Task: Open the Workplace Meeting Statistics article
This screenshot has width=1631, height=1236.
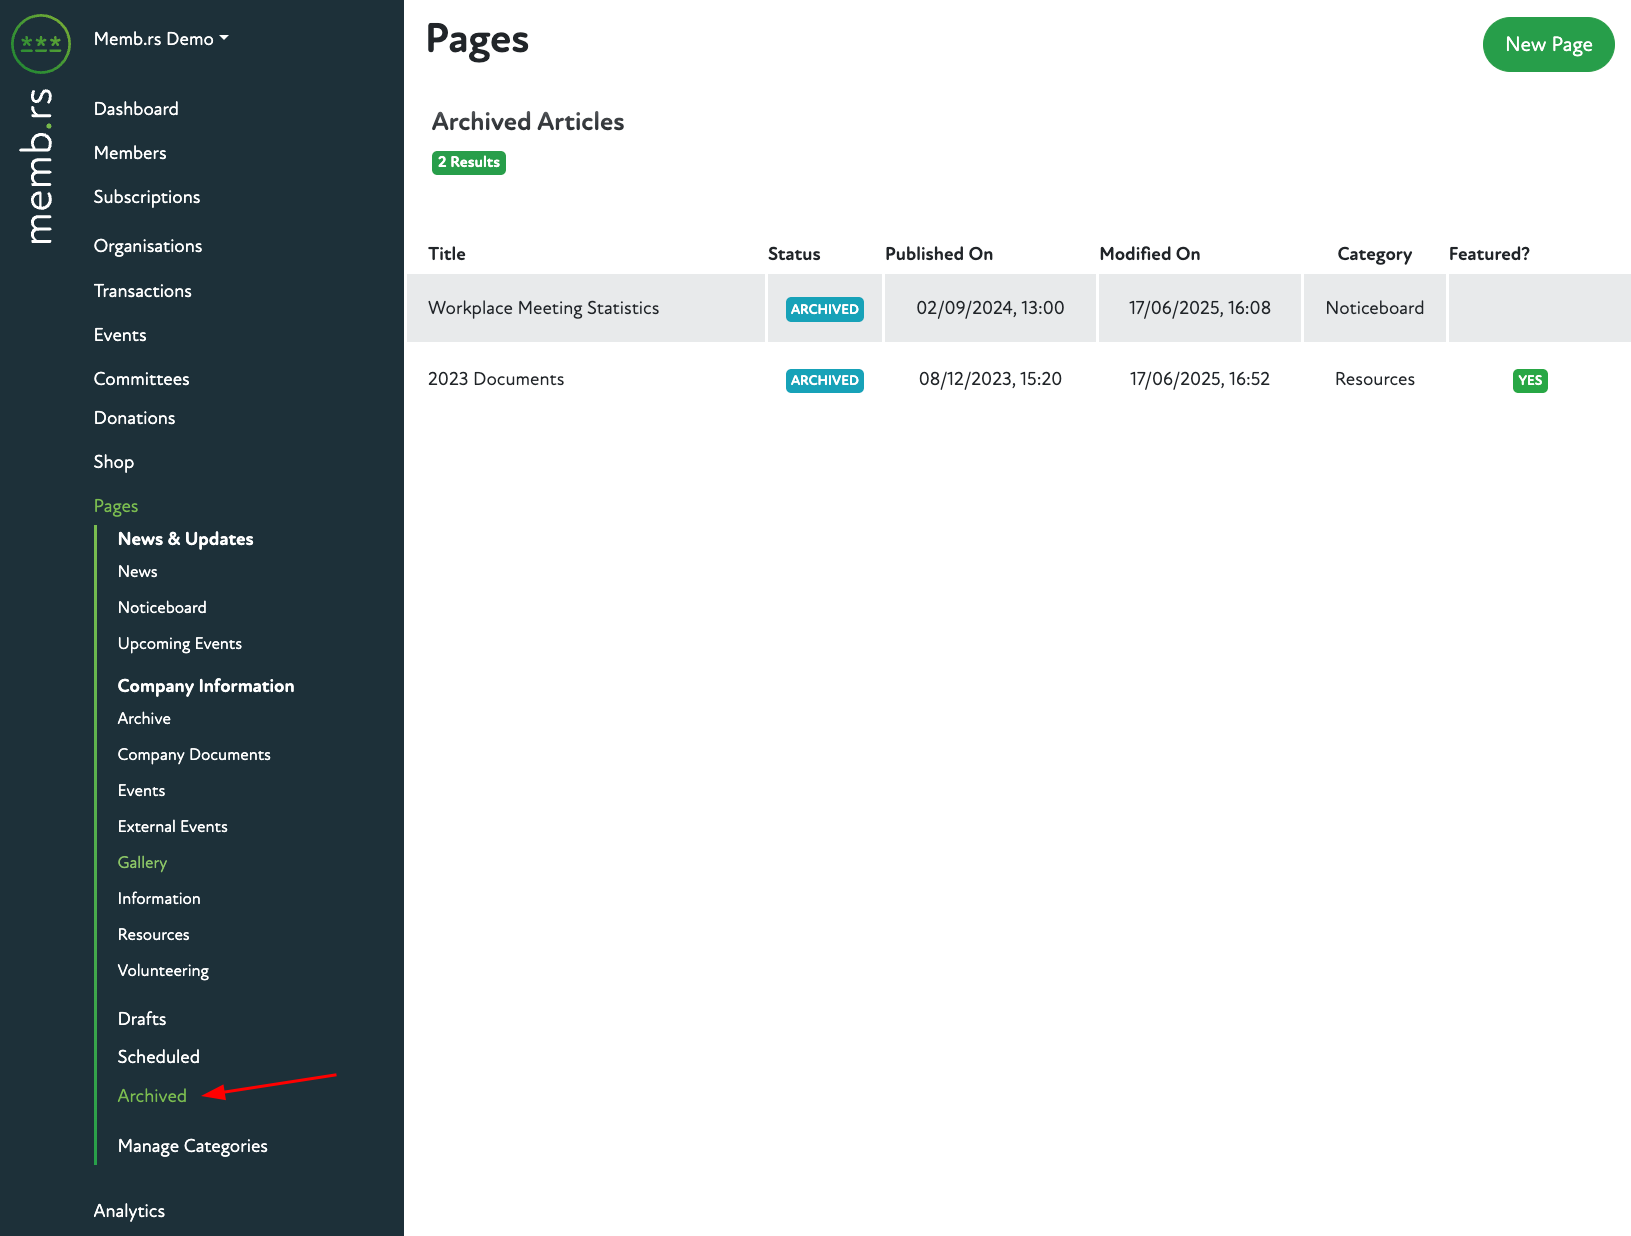Action: click(543, 308)
